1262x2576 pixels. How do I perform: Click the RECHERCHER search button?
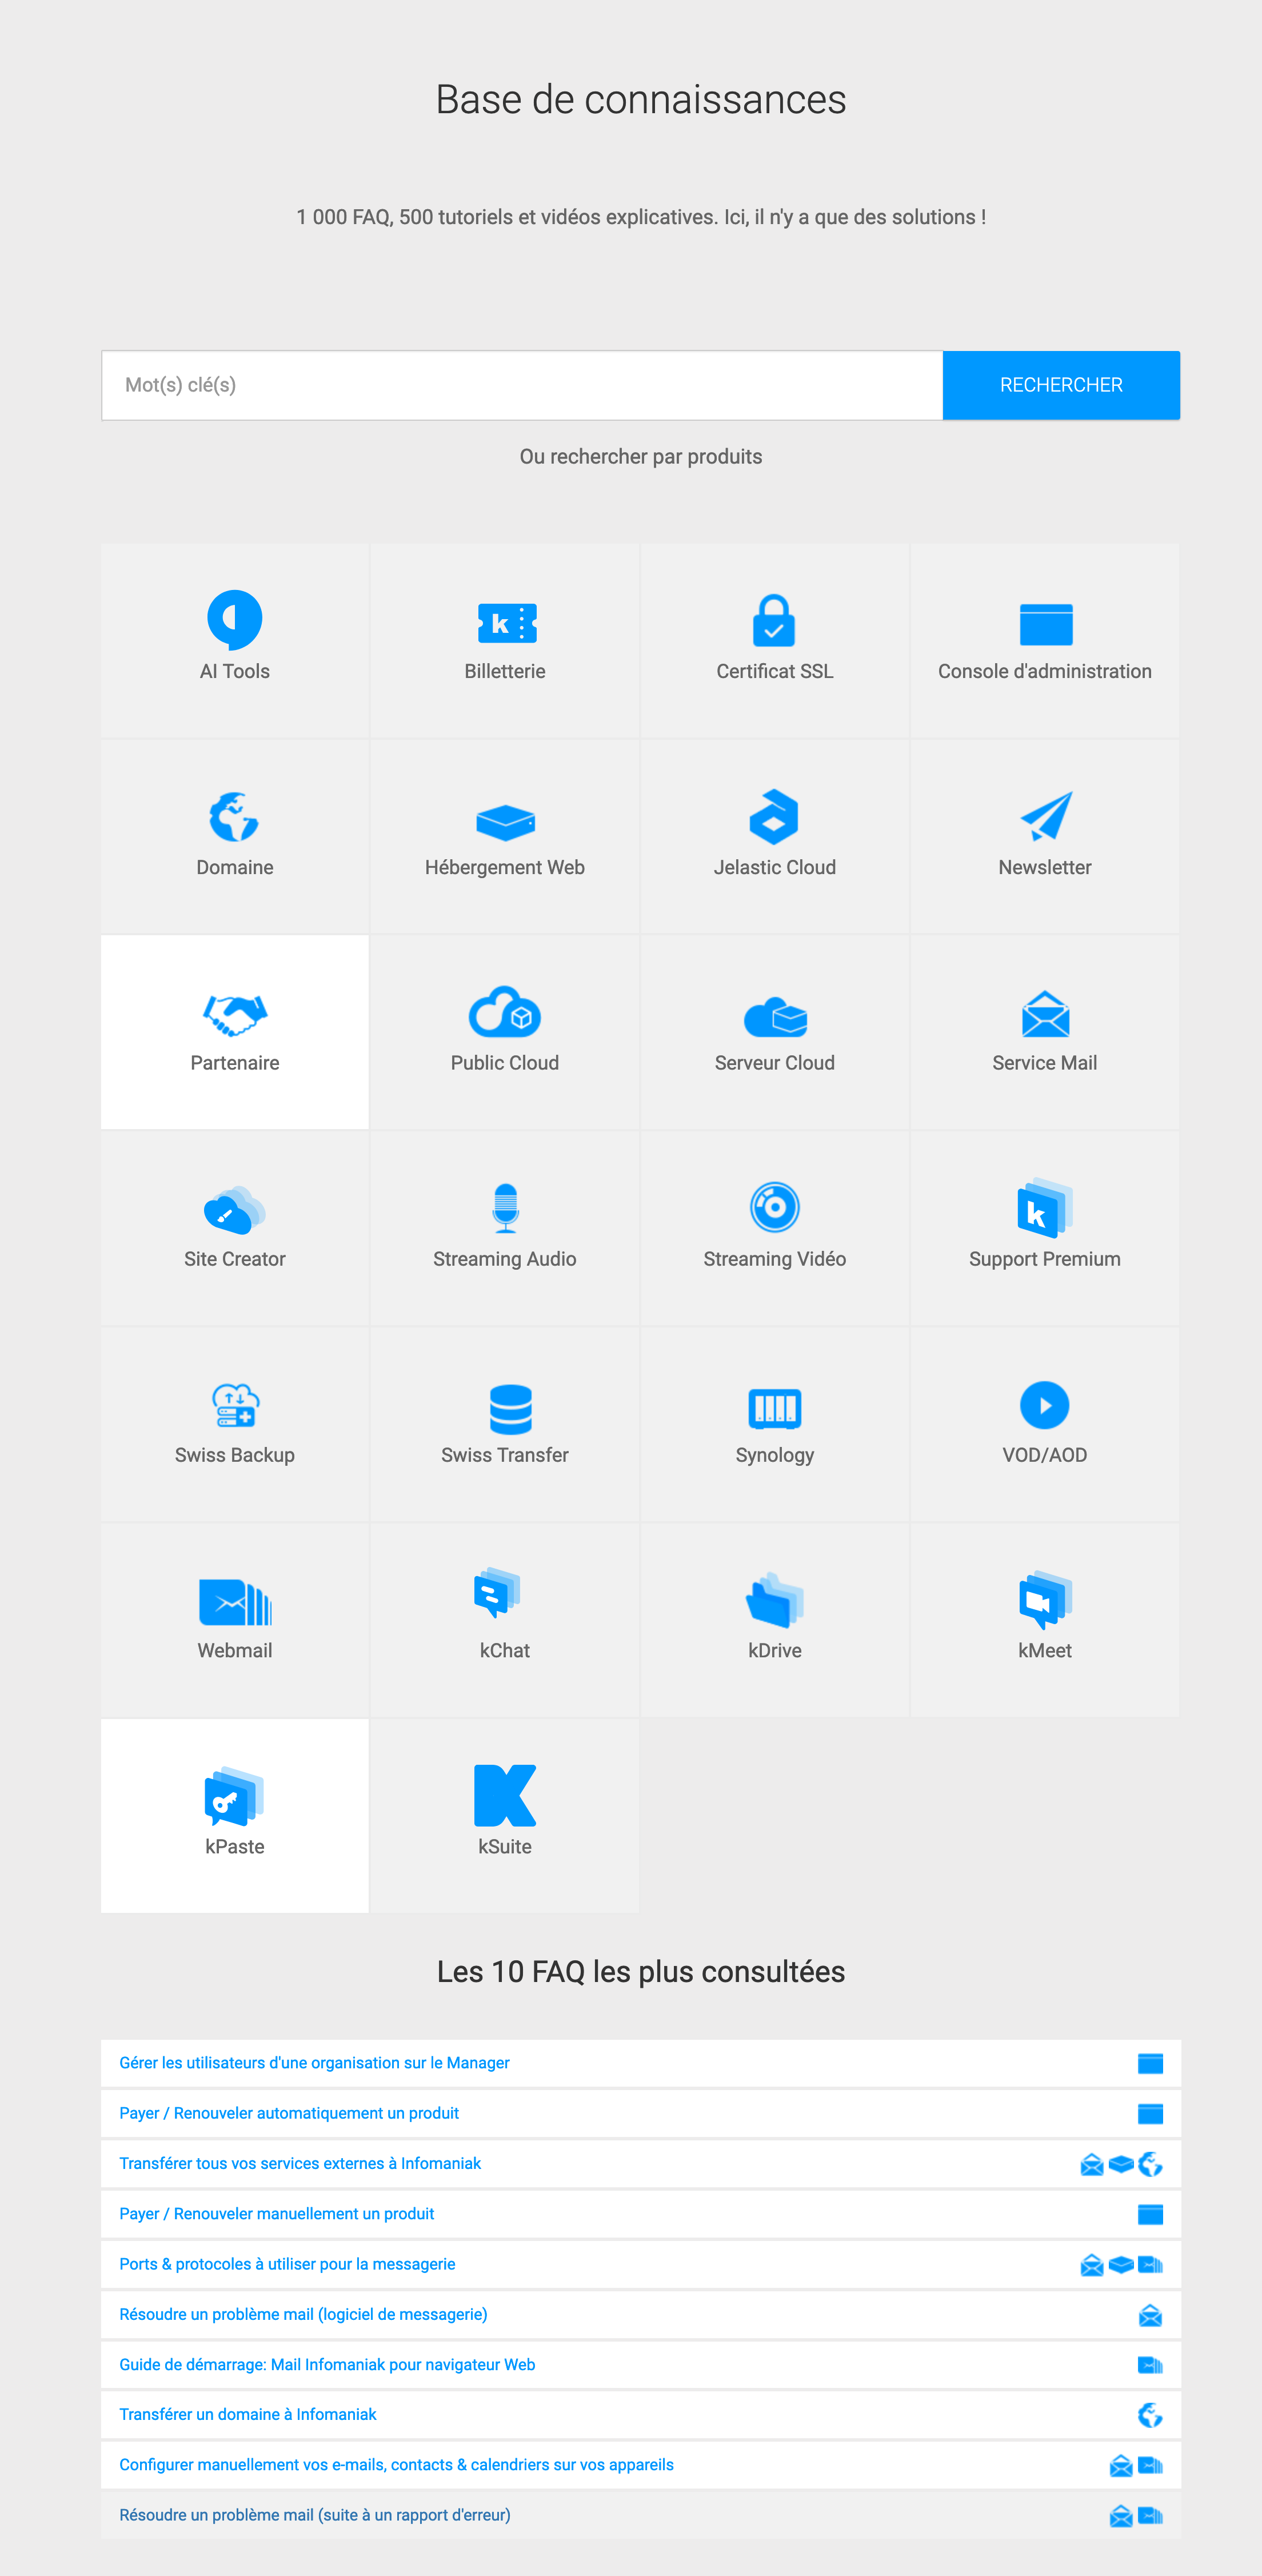pyautogui.click(x=1061, y=385)
